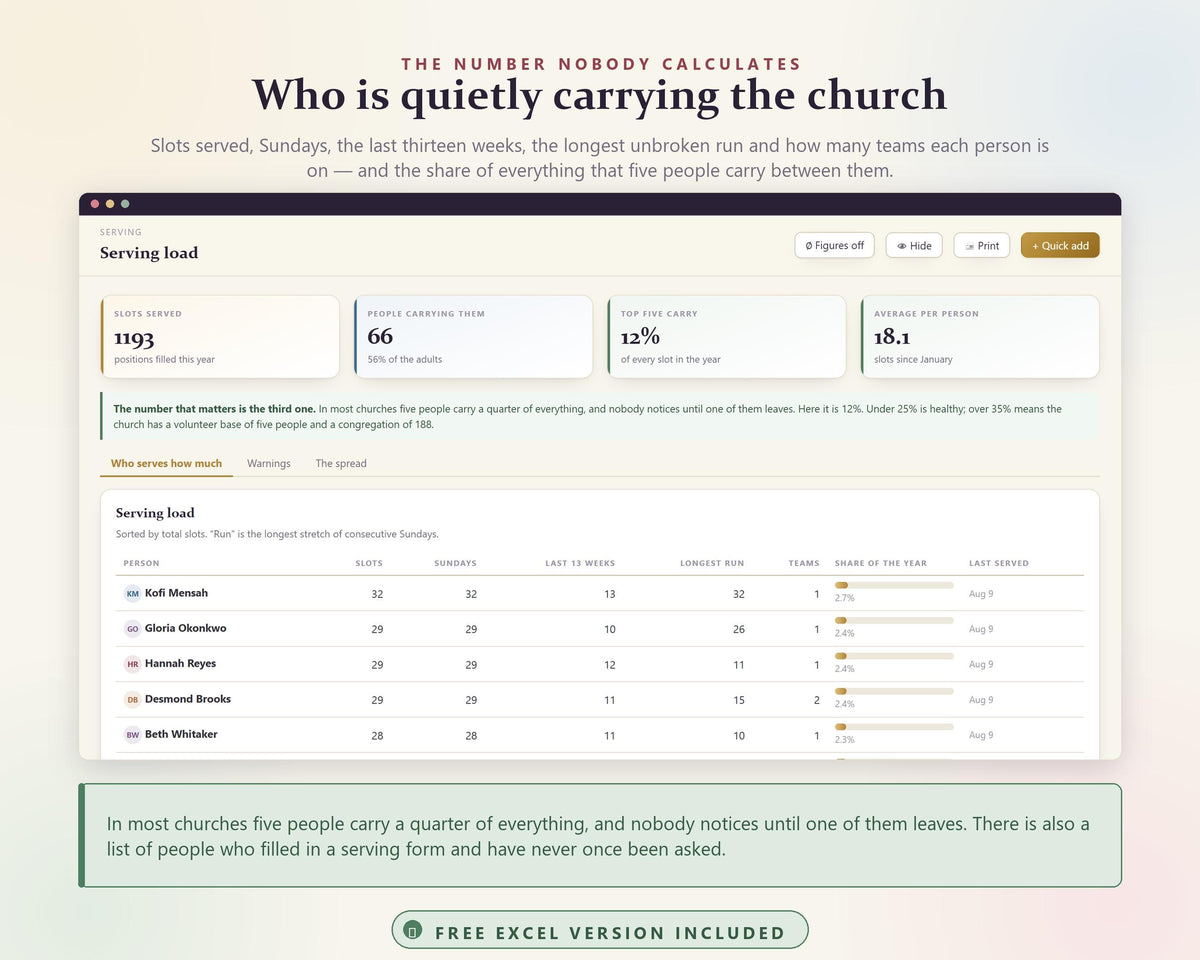Image resolution: width=1200 pixels, height=960 pixels.
Task: Select the name Desmond Brooks
Action: click(x=188, y=699)
